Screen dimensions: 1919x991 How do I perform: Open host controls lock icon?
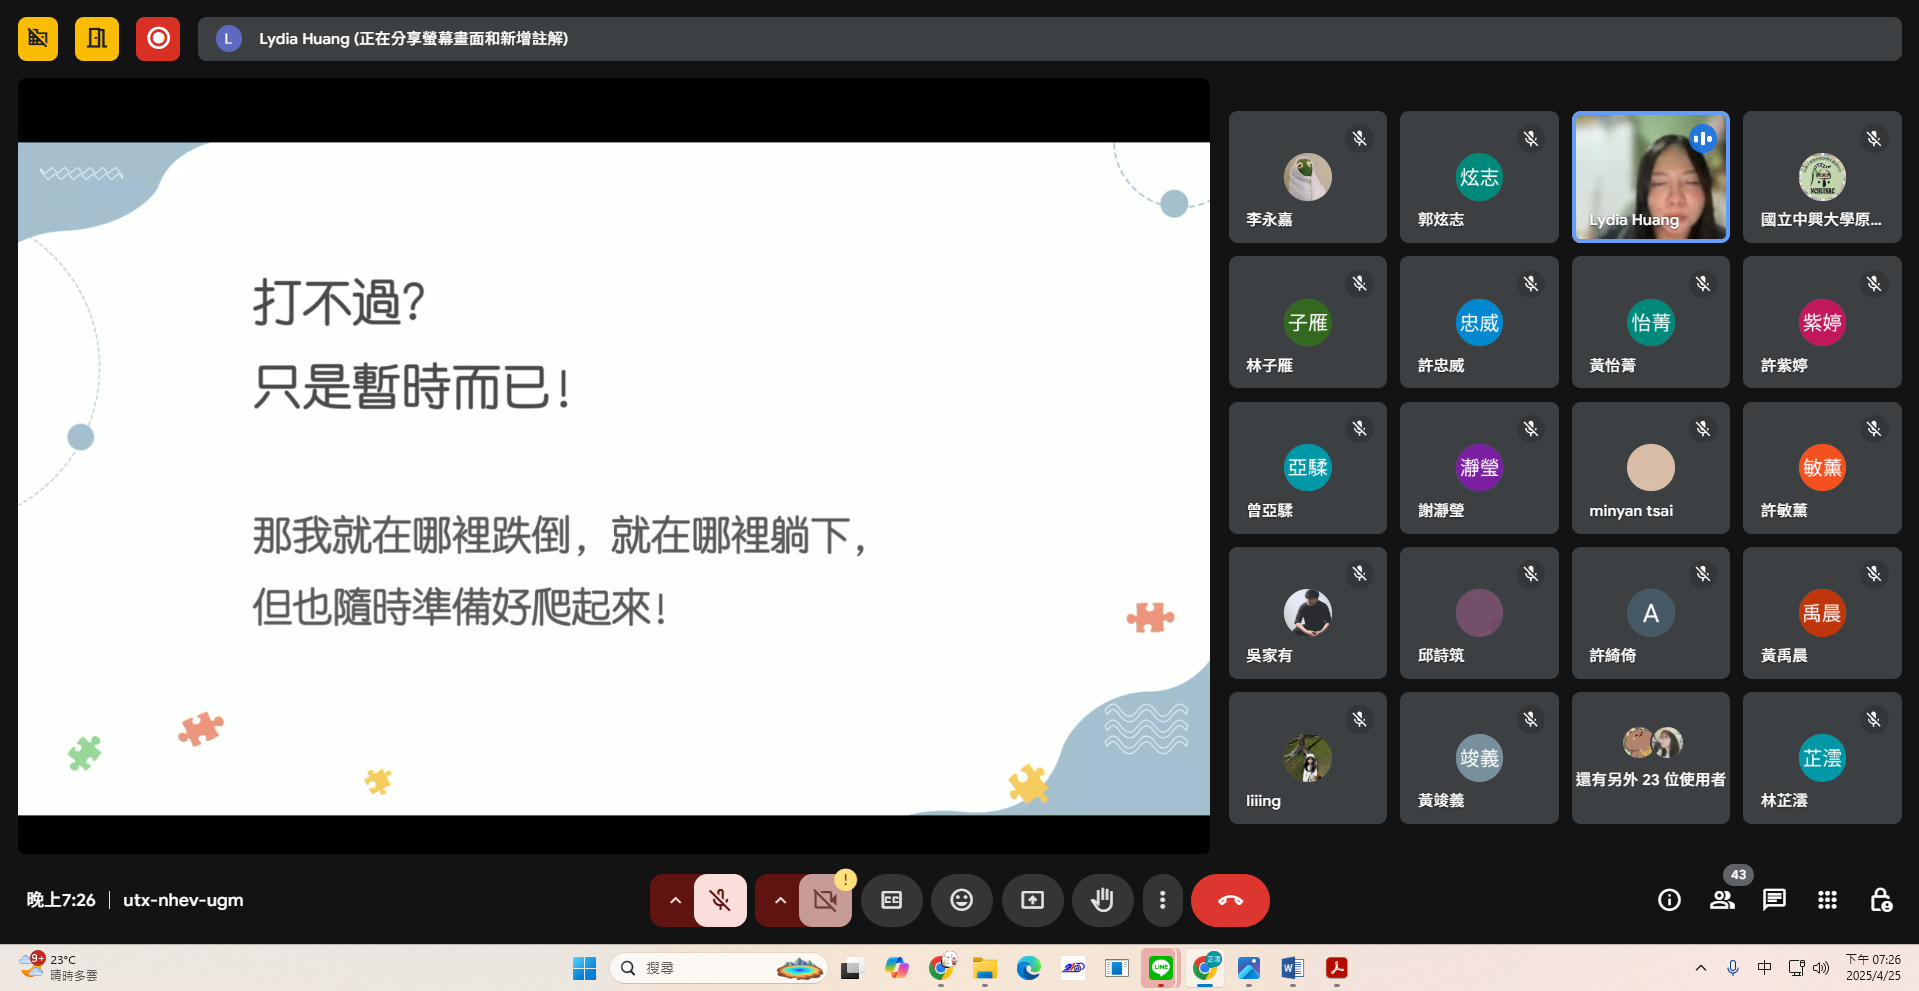1881,900
